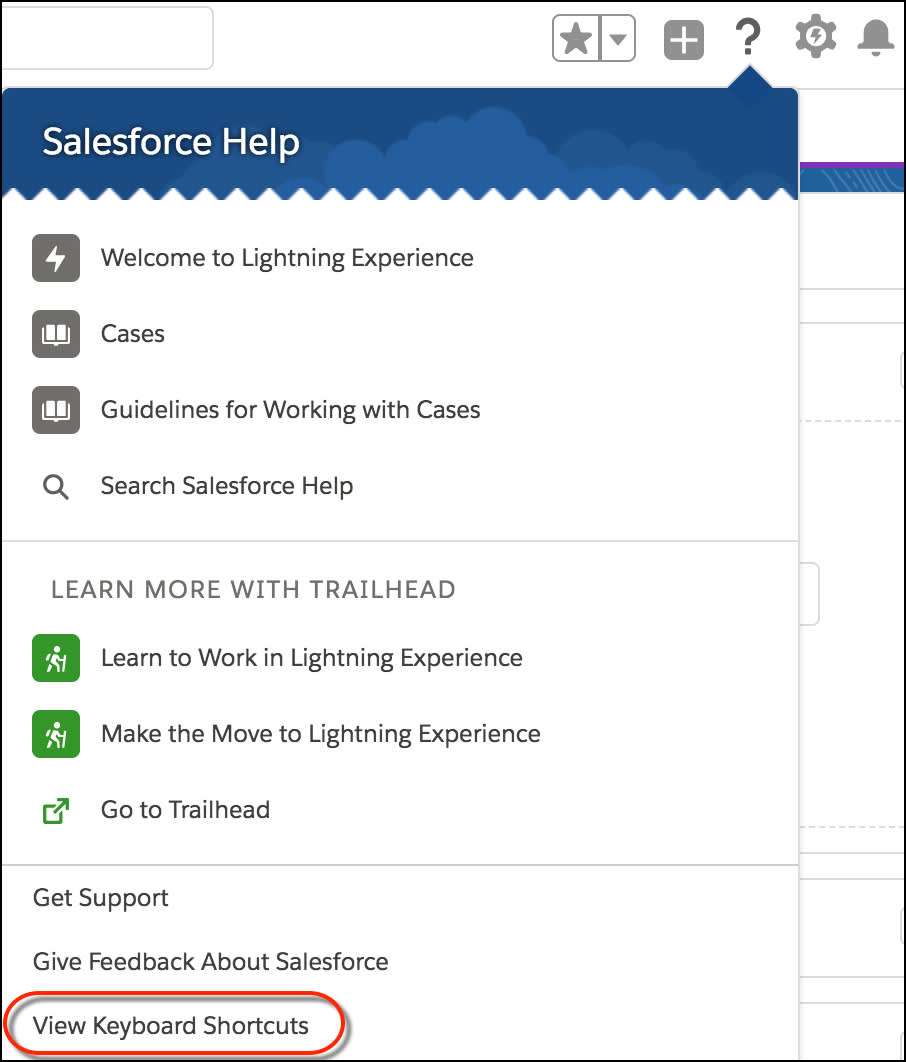Select Make the Move to Lightning Experience
Viewport: 906px width, 1062px height.
[x=319, y=734]
